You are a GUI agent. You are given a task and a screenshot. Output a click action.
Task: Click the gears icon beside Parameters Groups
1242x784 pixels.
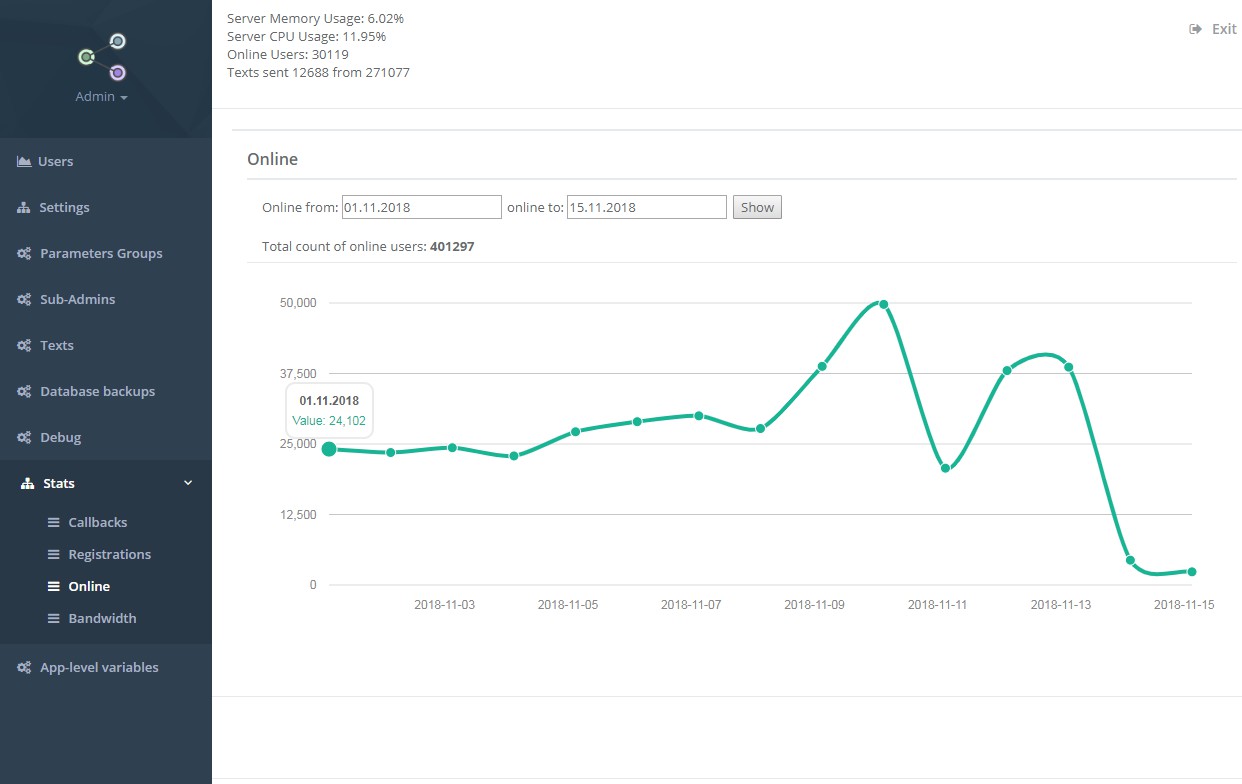pos(24,254)
